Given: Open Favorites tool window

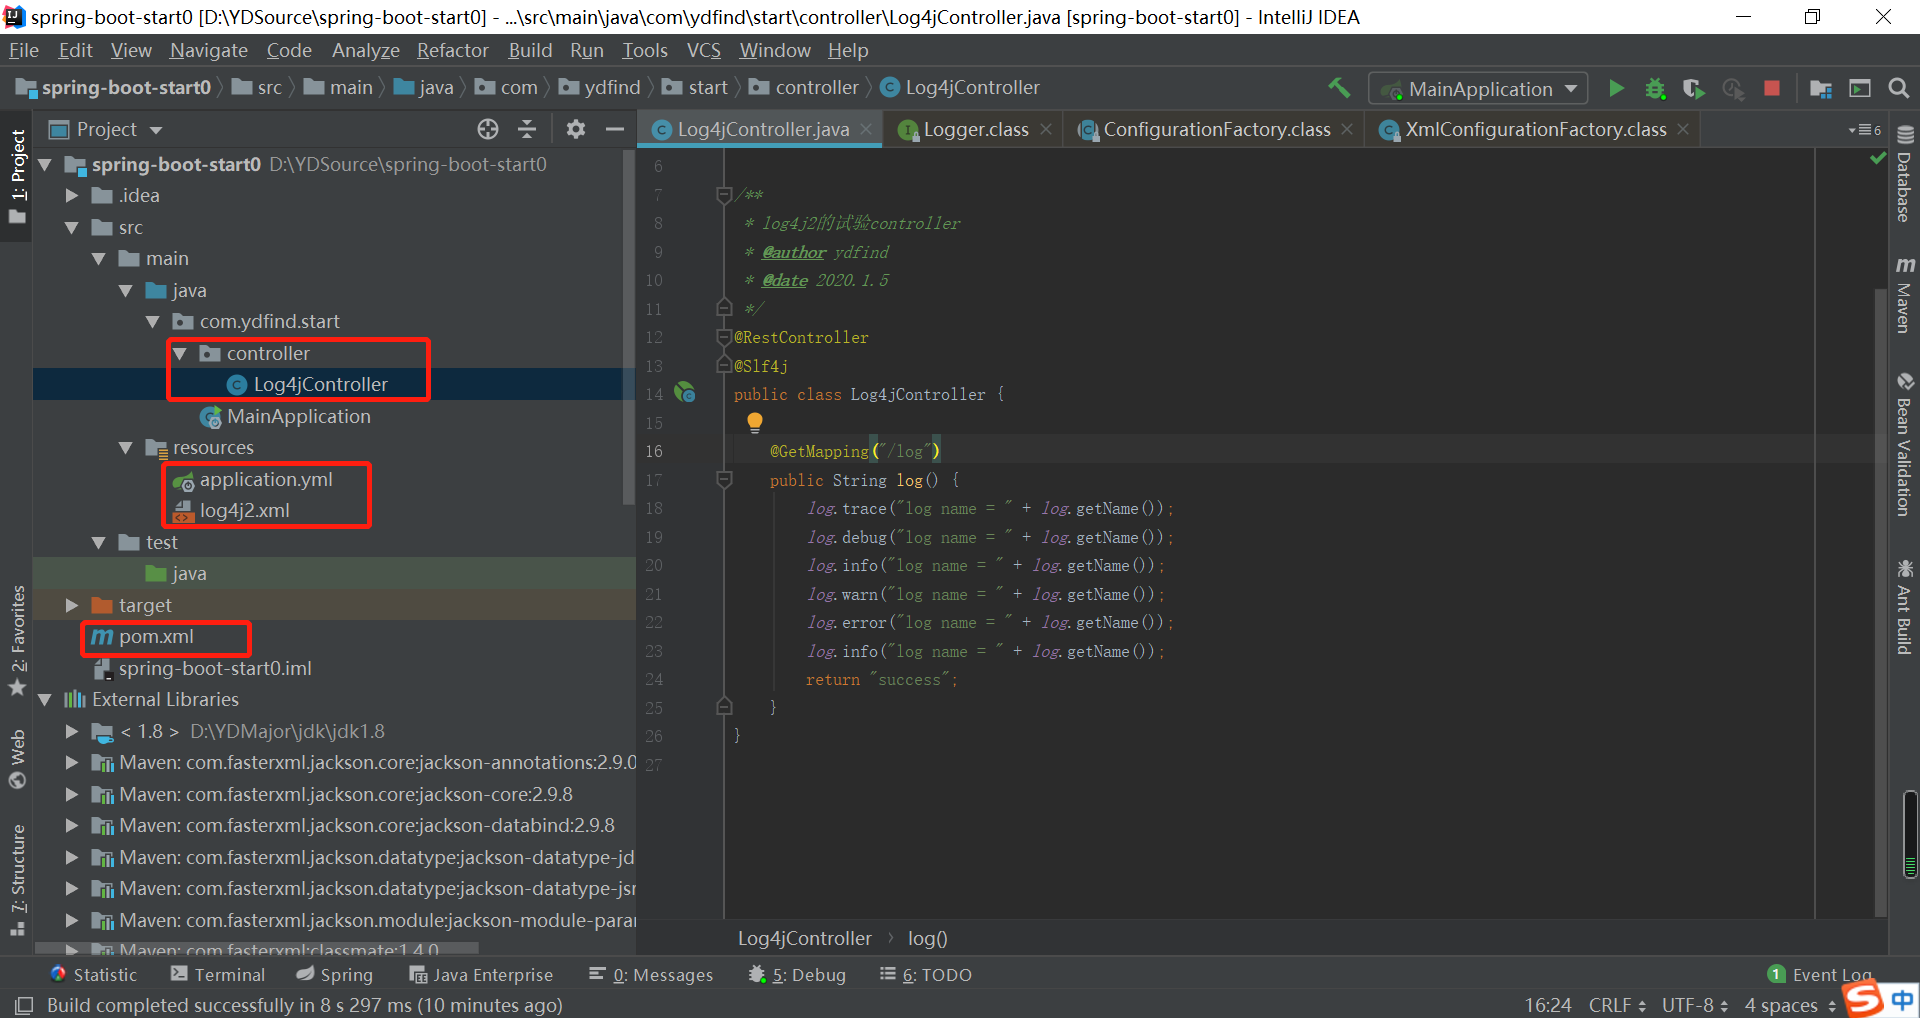Looking at the screenshot, I should coord(17,640).
